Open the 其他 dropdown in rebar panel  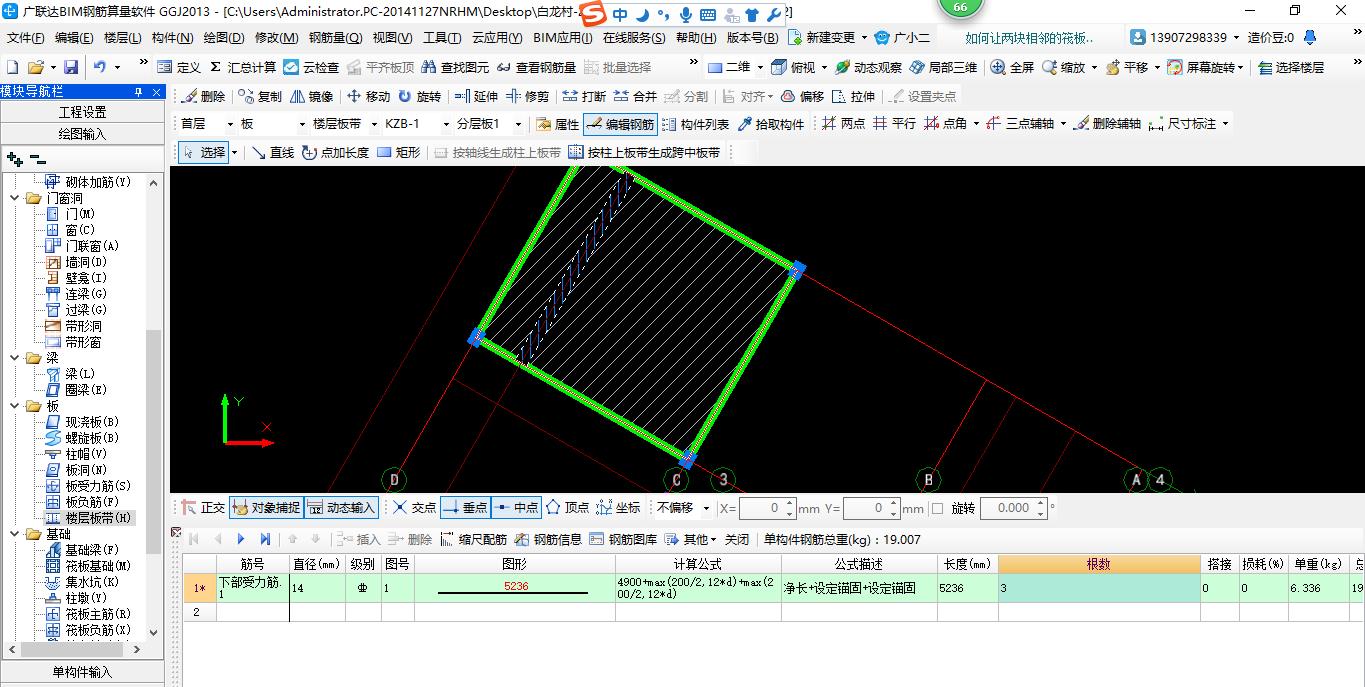click(x=694, y=539)
